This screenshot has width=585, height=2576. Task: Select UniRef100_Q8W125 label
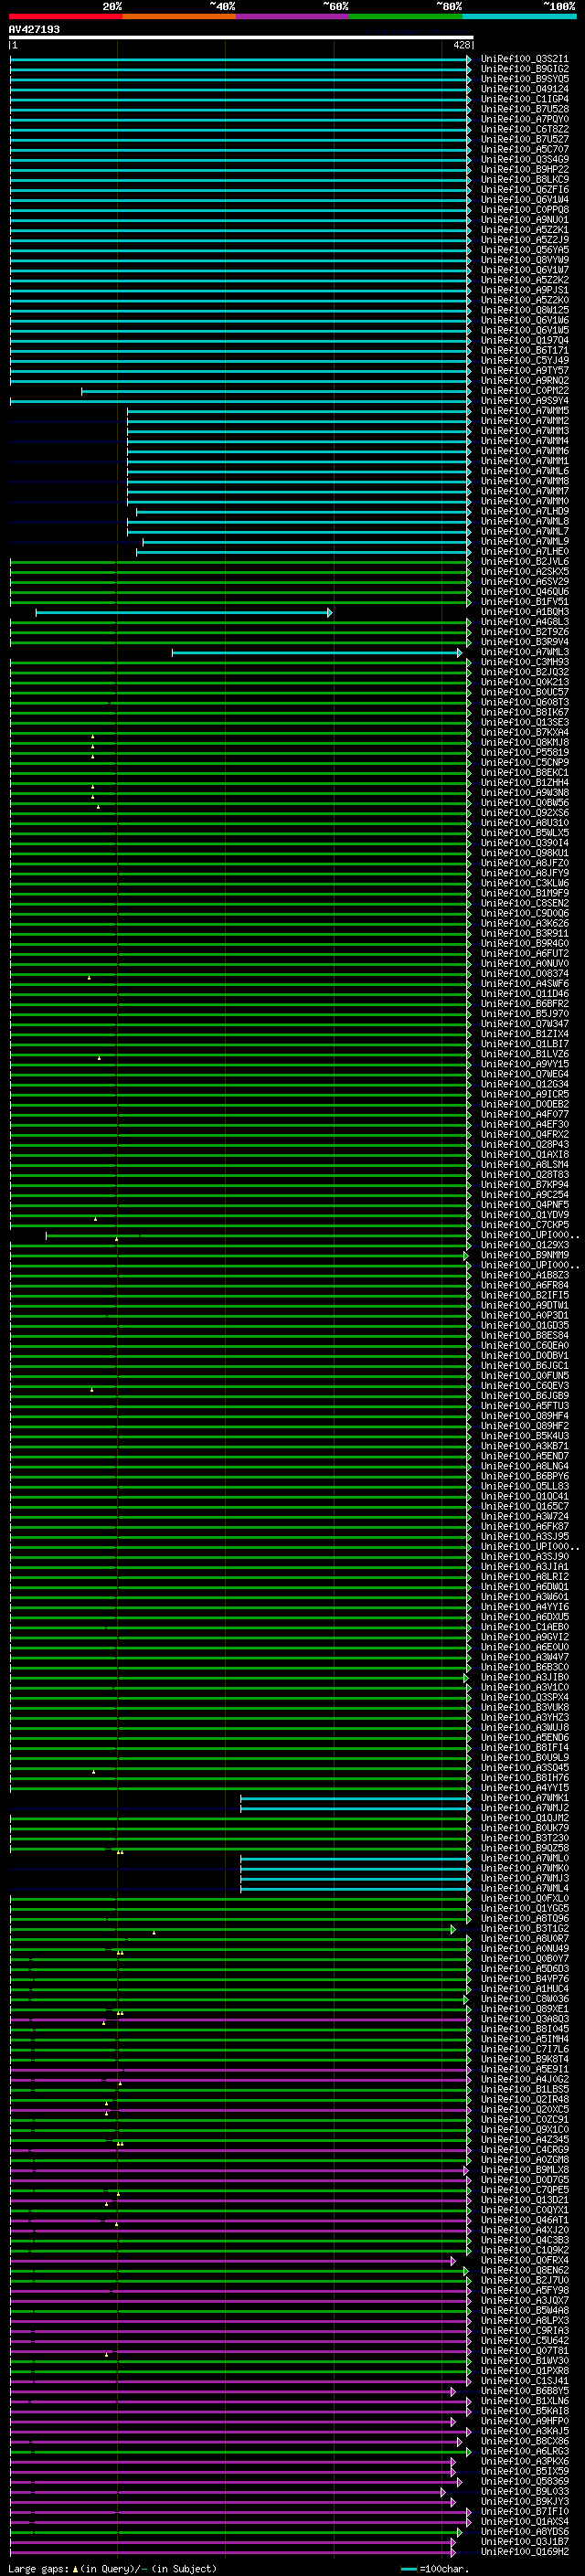pos(525,310)
